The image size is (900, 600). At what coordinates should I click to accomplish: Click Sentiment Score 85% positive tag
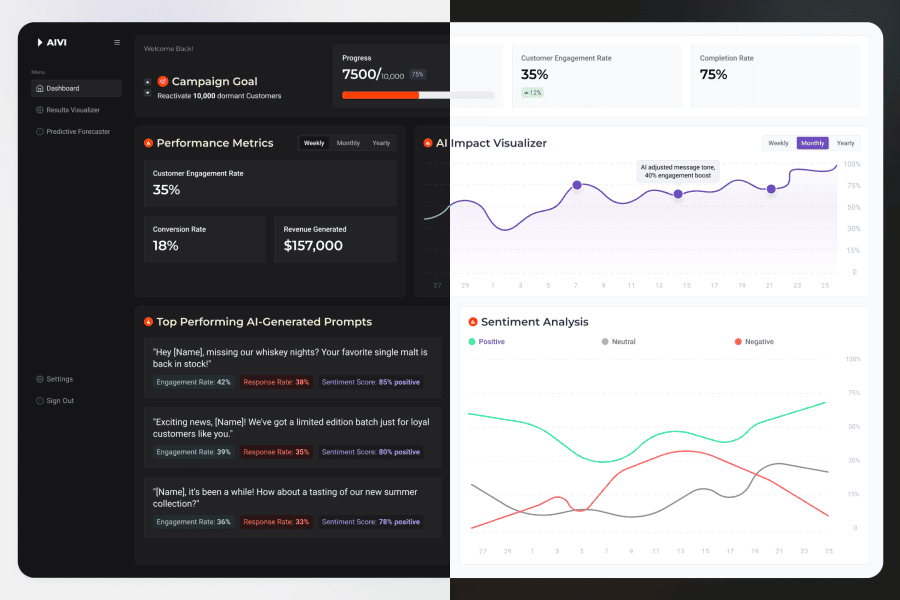(371, 382)
